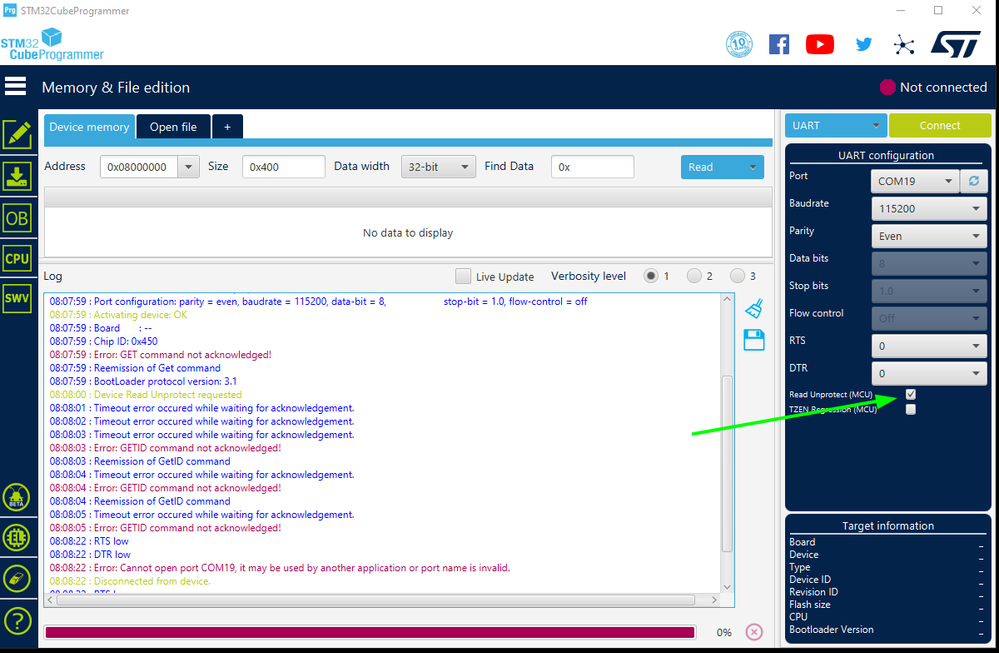Open the ST YouTube channel icon
This screenshot has width=999, height=653.
click(820, 44)
